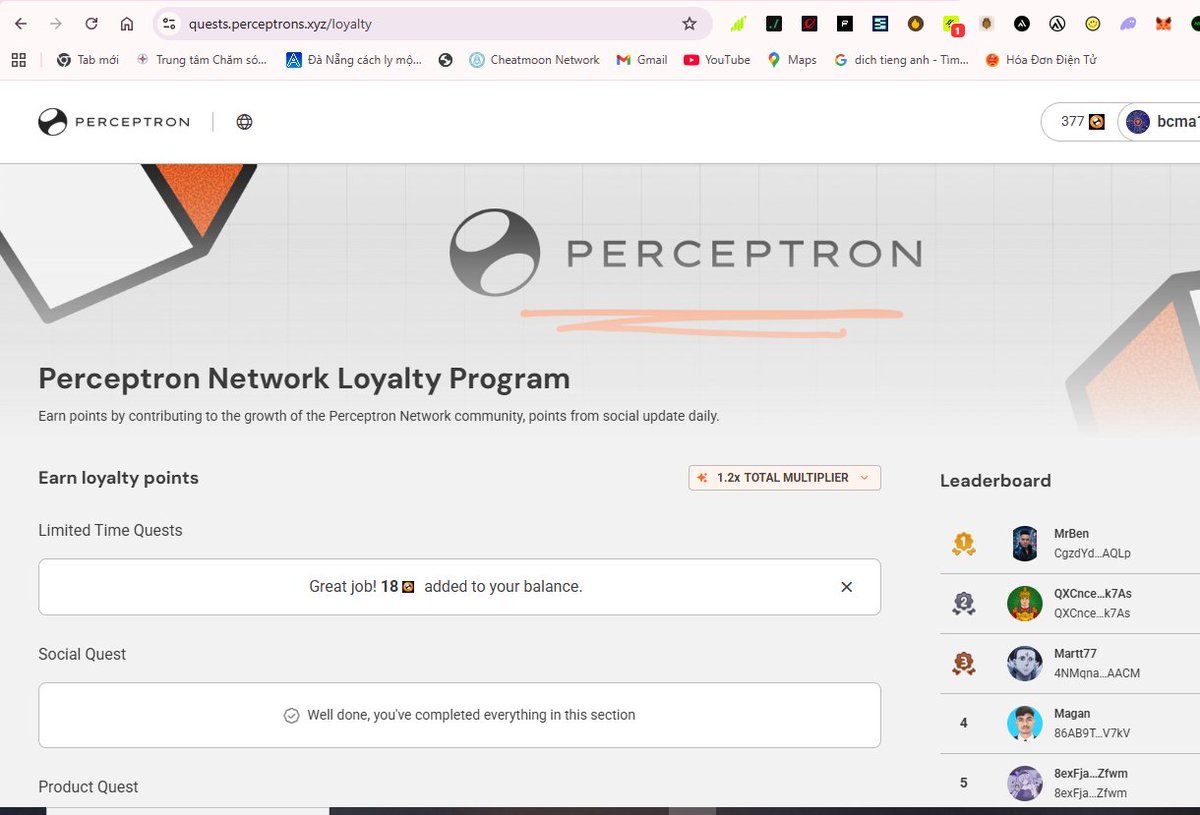Open the brown beetle extension
This screenshot has width=1200, height=815.
tap(986, 23)
